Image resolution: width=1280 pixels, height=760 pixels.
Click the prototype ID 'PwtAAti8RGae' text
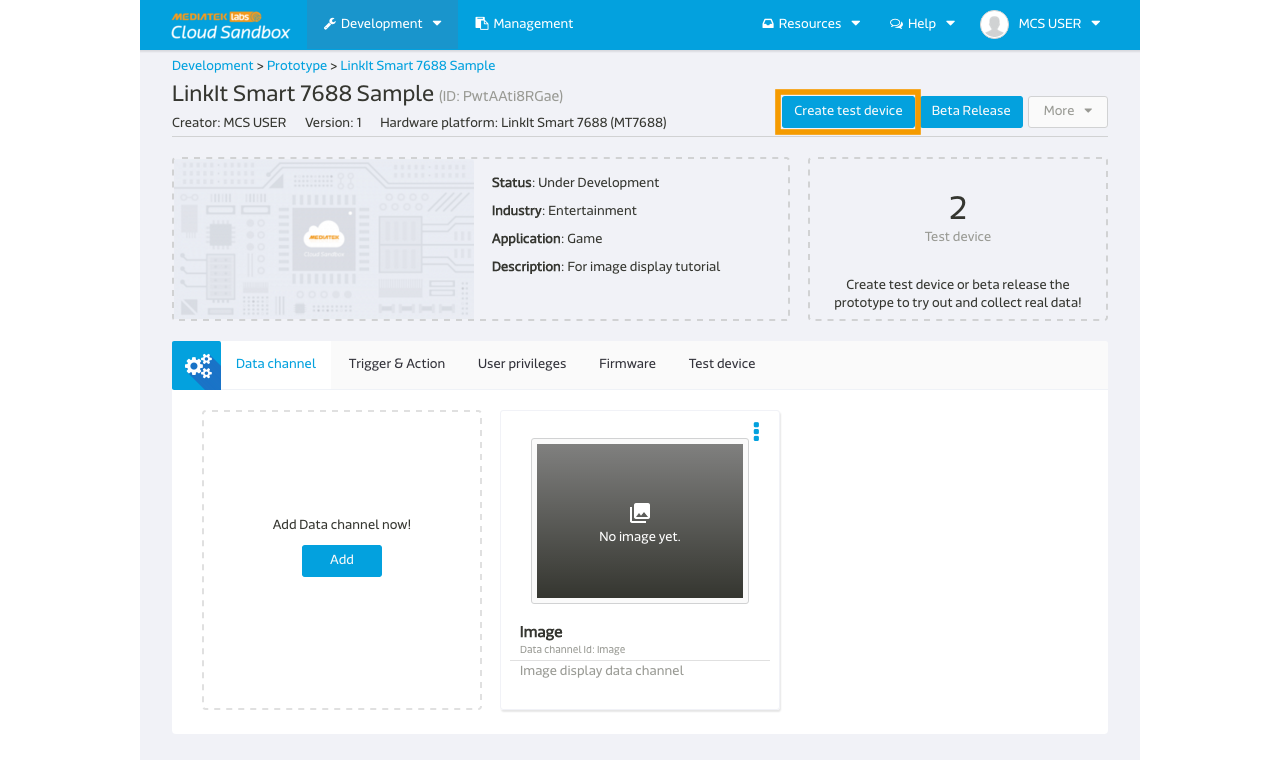[501, 96]
